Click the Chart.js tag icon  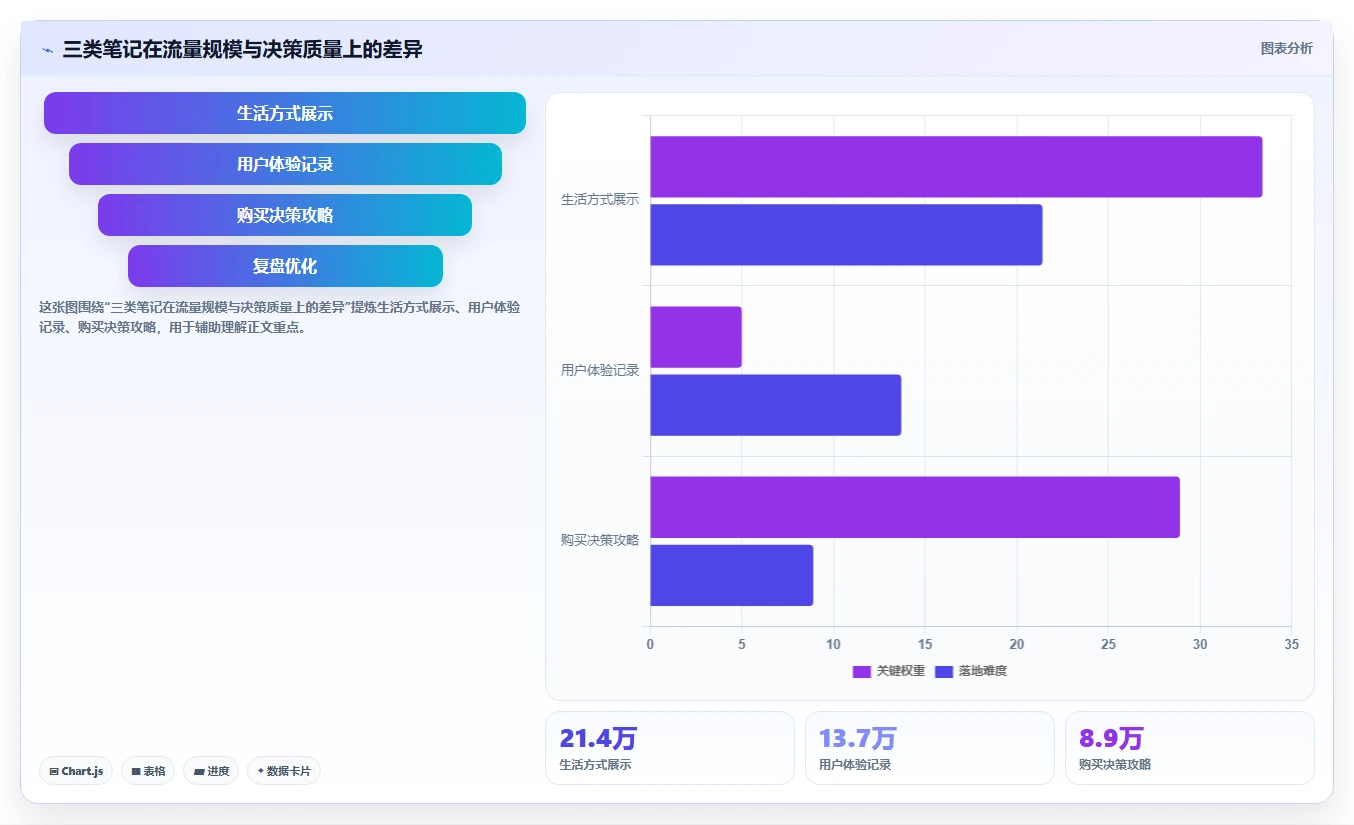click(x=54, y=771)
